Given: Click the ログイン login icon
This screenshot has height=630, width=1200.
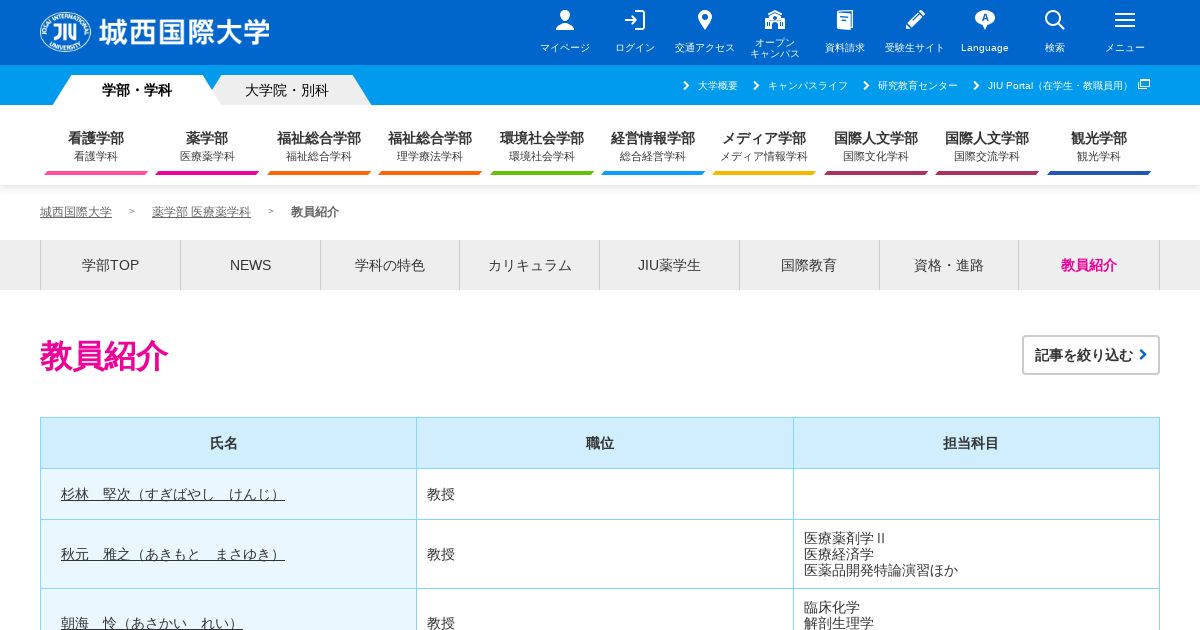Looking at the screenshot, I should (x=635, y=20).
